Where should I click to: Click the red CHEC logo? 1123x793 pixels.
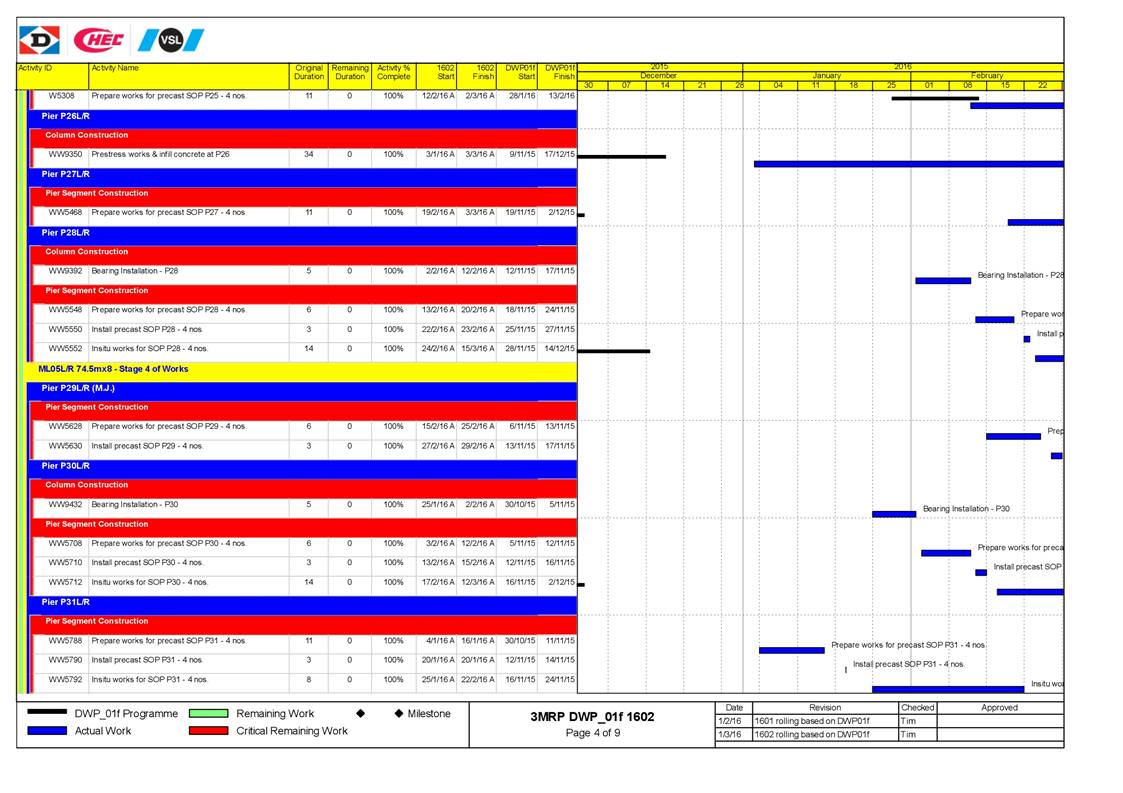pos(99,40)
